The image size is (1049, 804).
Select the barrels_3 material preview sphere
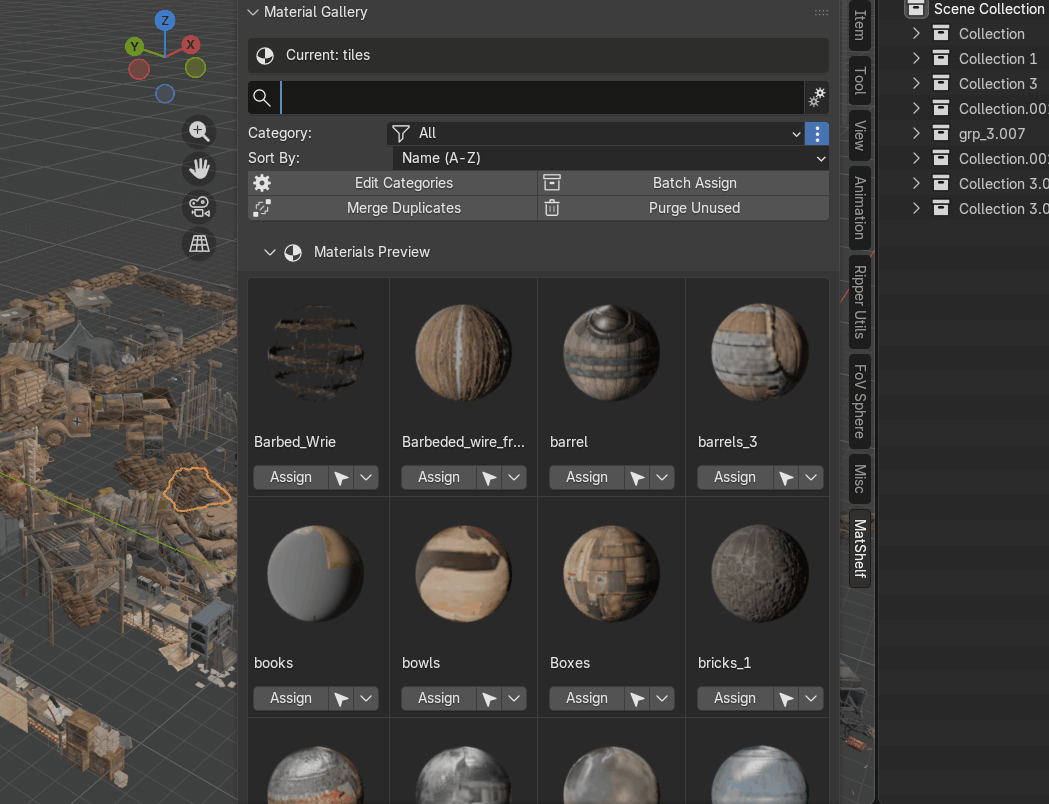[759, 353]
